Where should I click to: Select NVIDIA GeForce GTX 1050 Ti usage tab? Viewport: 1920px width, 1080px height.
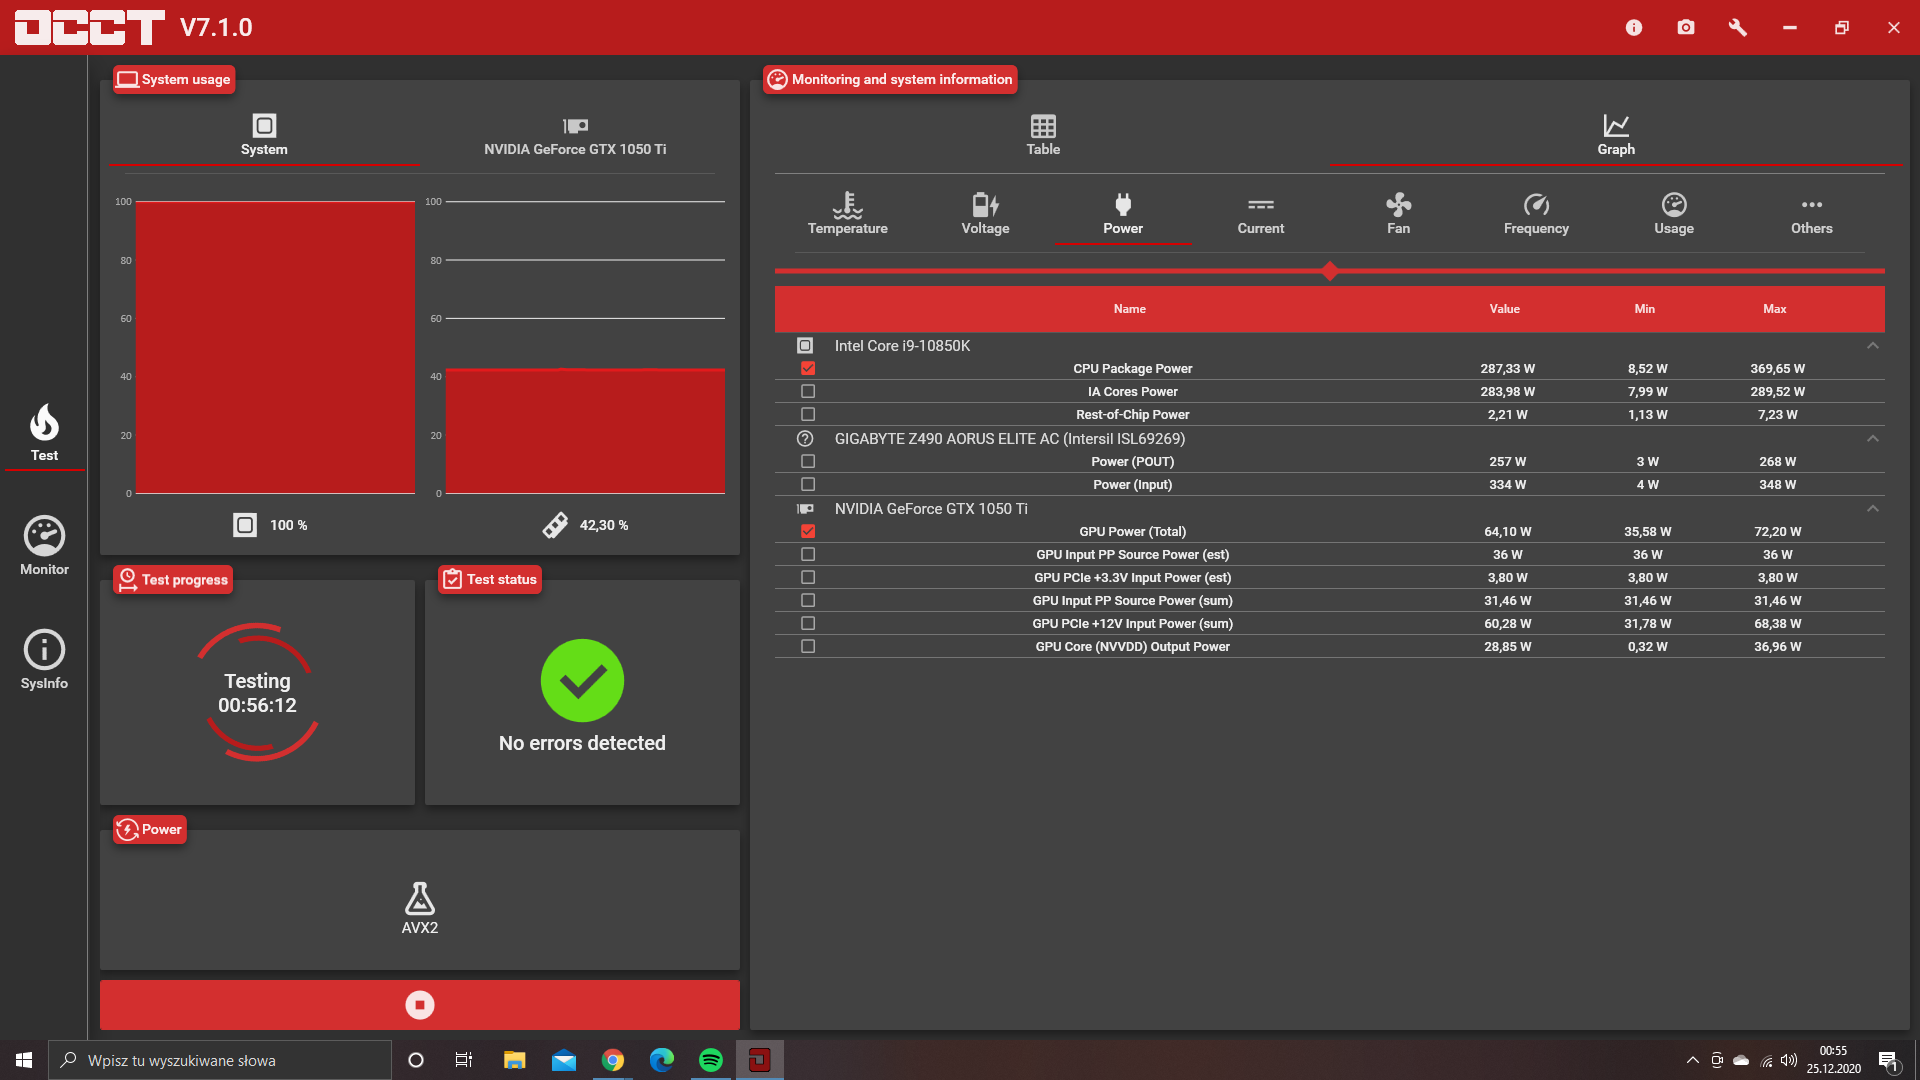coord(575,136)
